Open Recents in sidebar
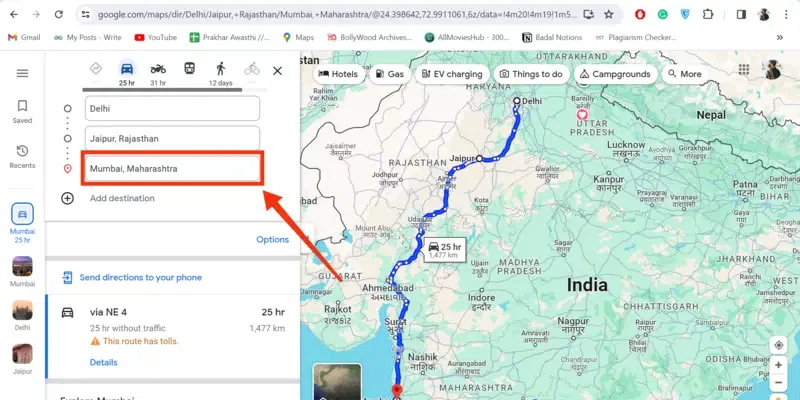This screenshot has width=800, height=400. coord(22,157)
